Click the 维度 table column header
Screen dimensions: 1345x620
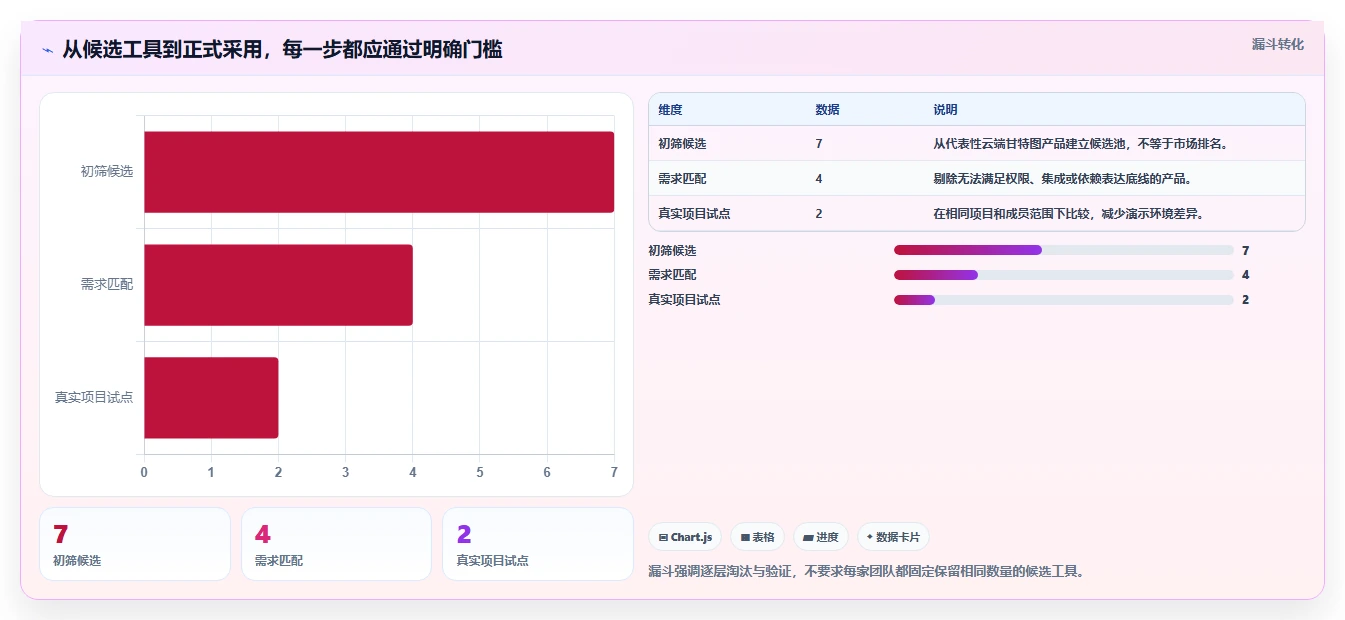point(670,109)
